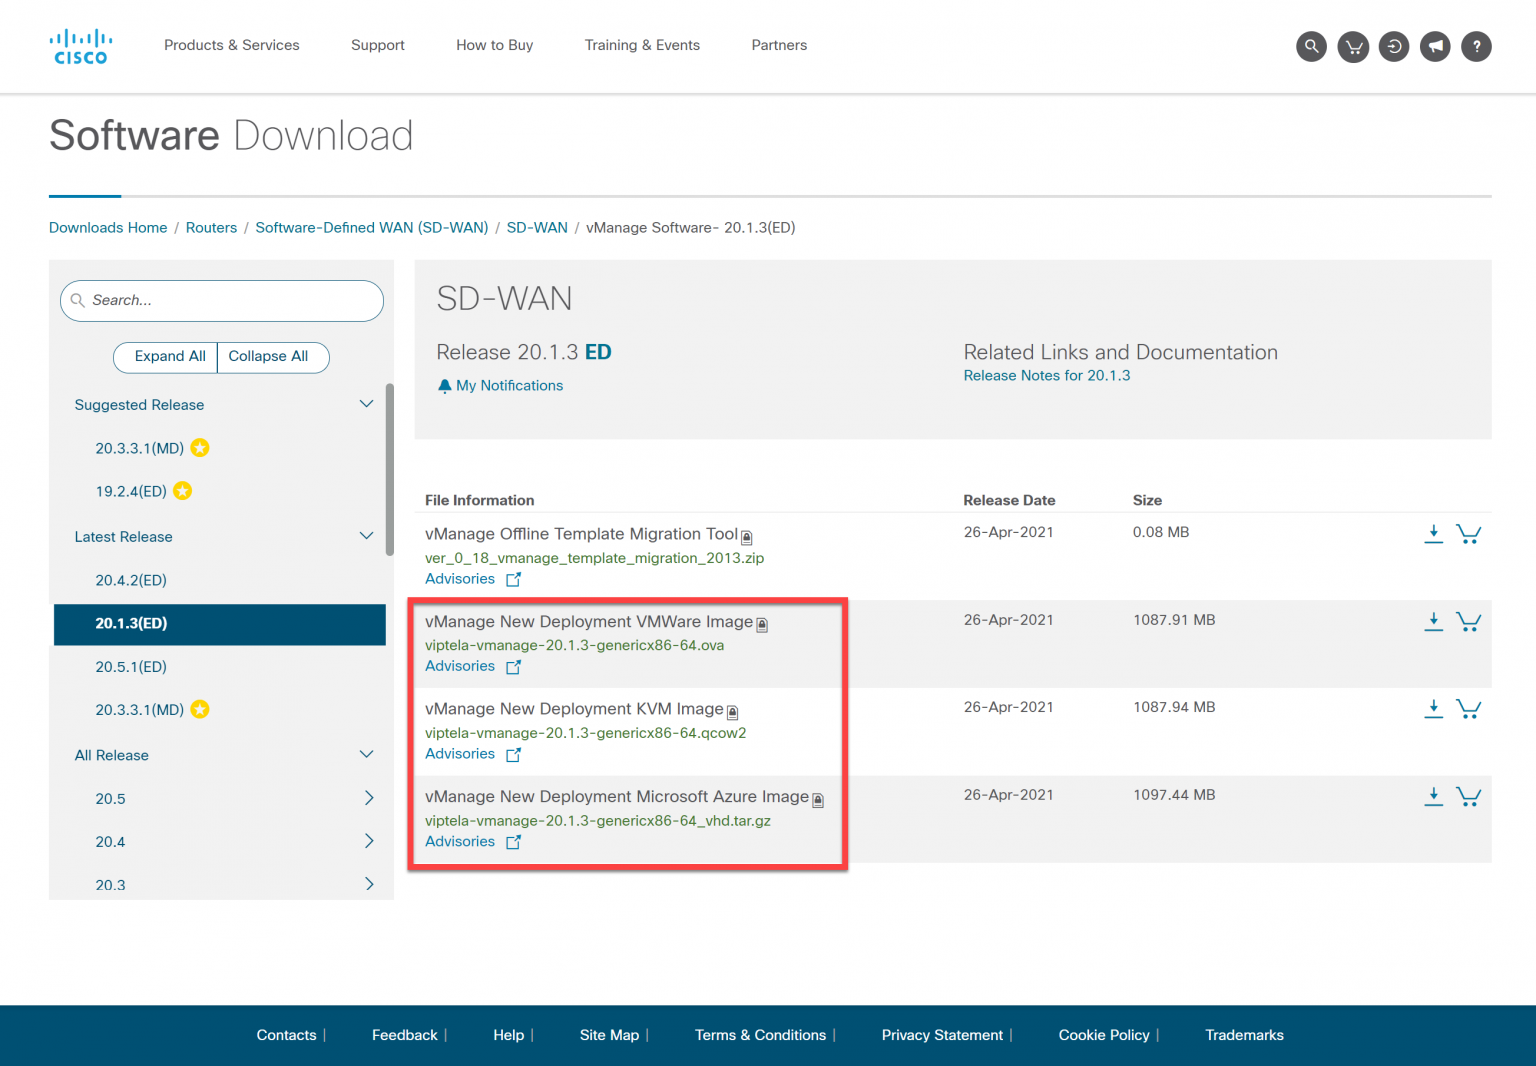Collapse the Suggested Release section
This screenshot has width=1536, height=1066.
click(x=366, y=403)
